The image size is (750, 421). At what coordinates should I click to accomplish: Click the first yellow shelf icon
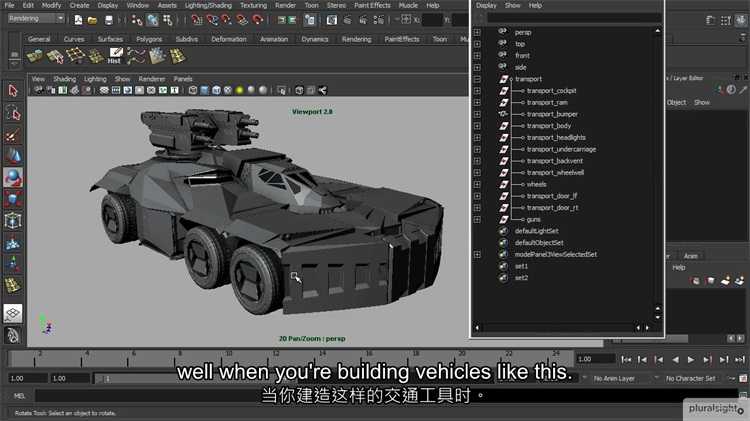tap(34, 56)
